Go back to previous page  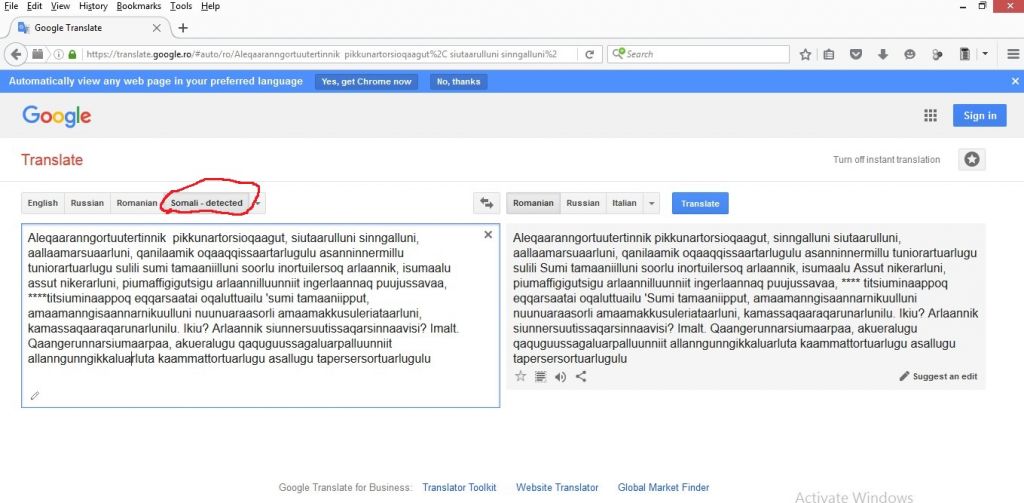coord(16,55)
